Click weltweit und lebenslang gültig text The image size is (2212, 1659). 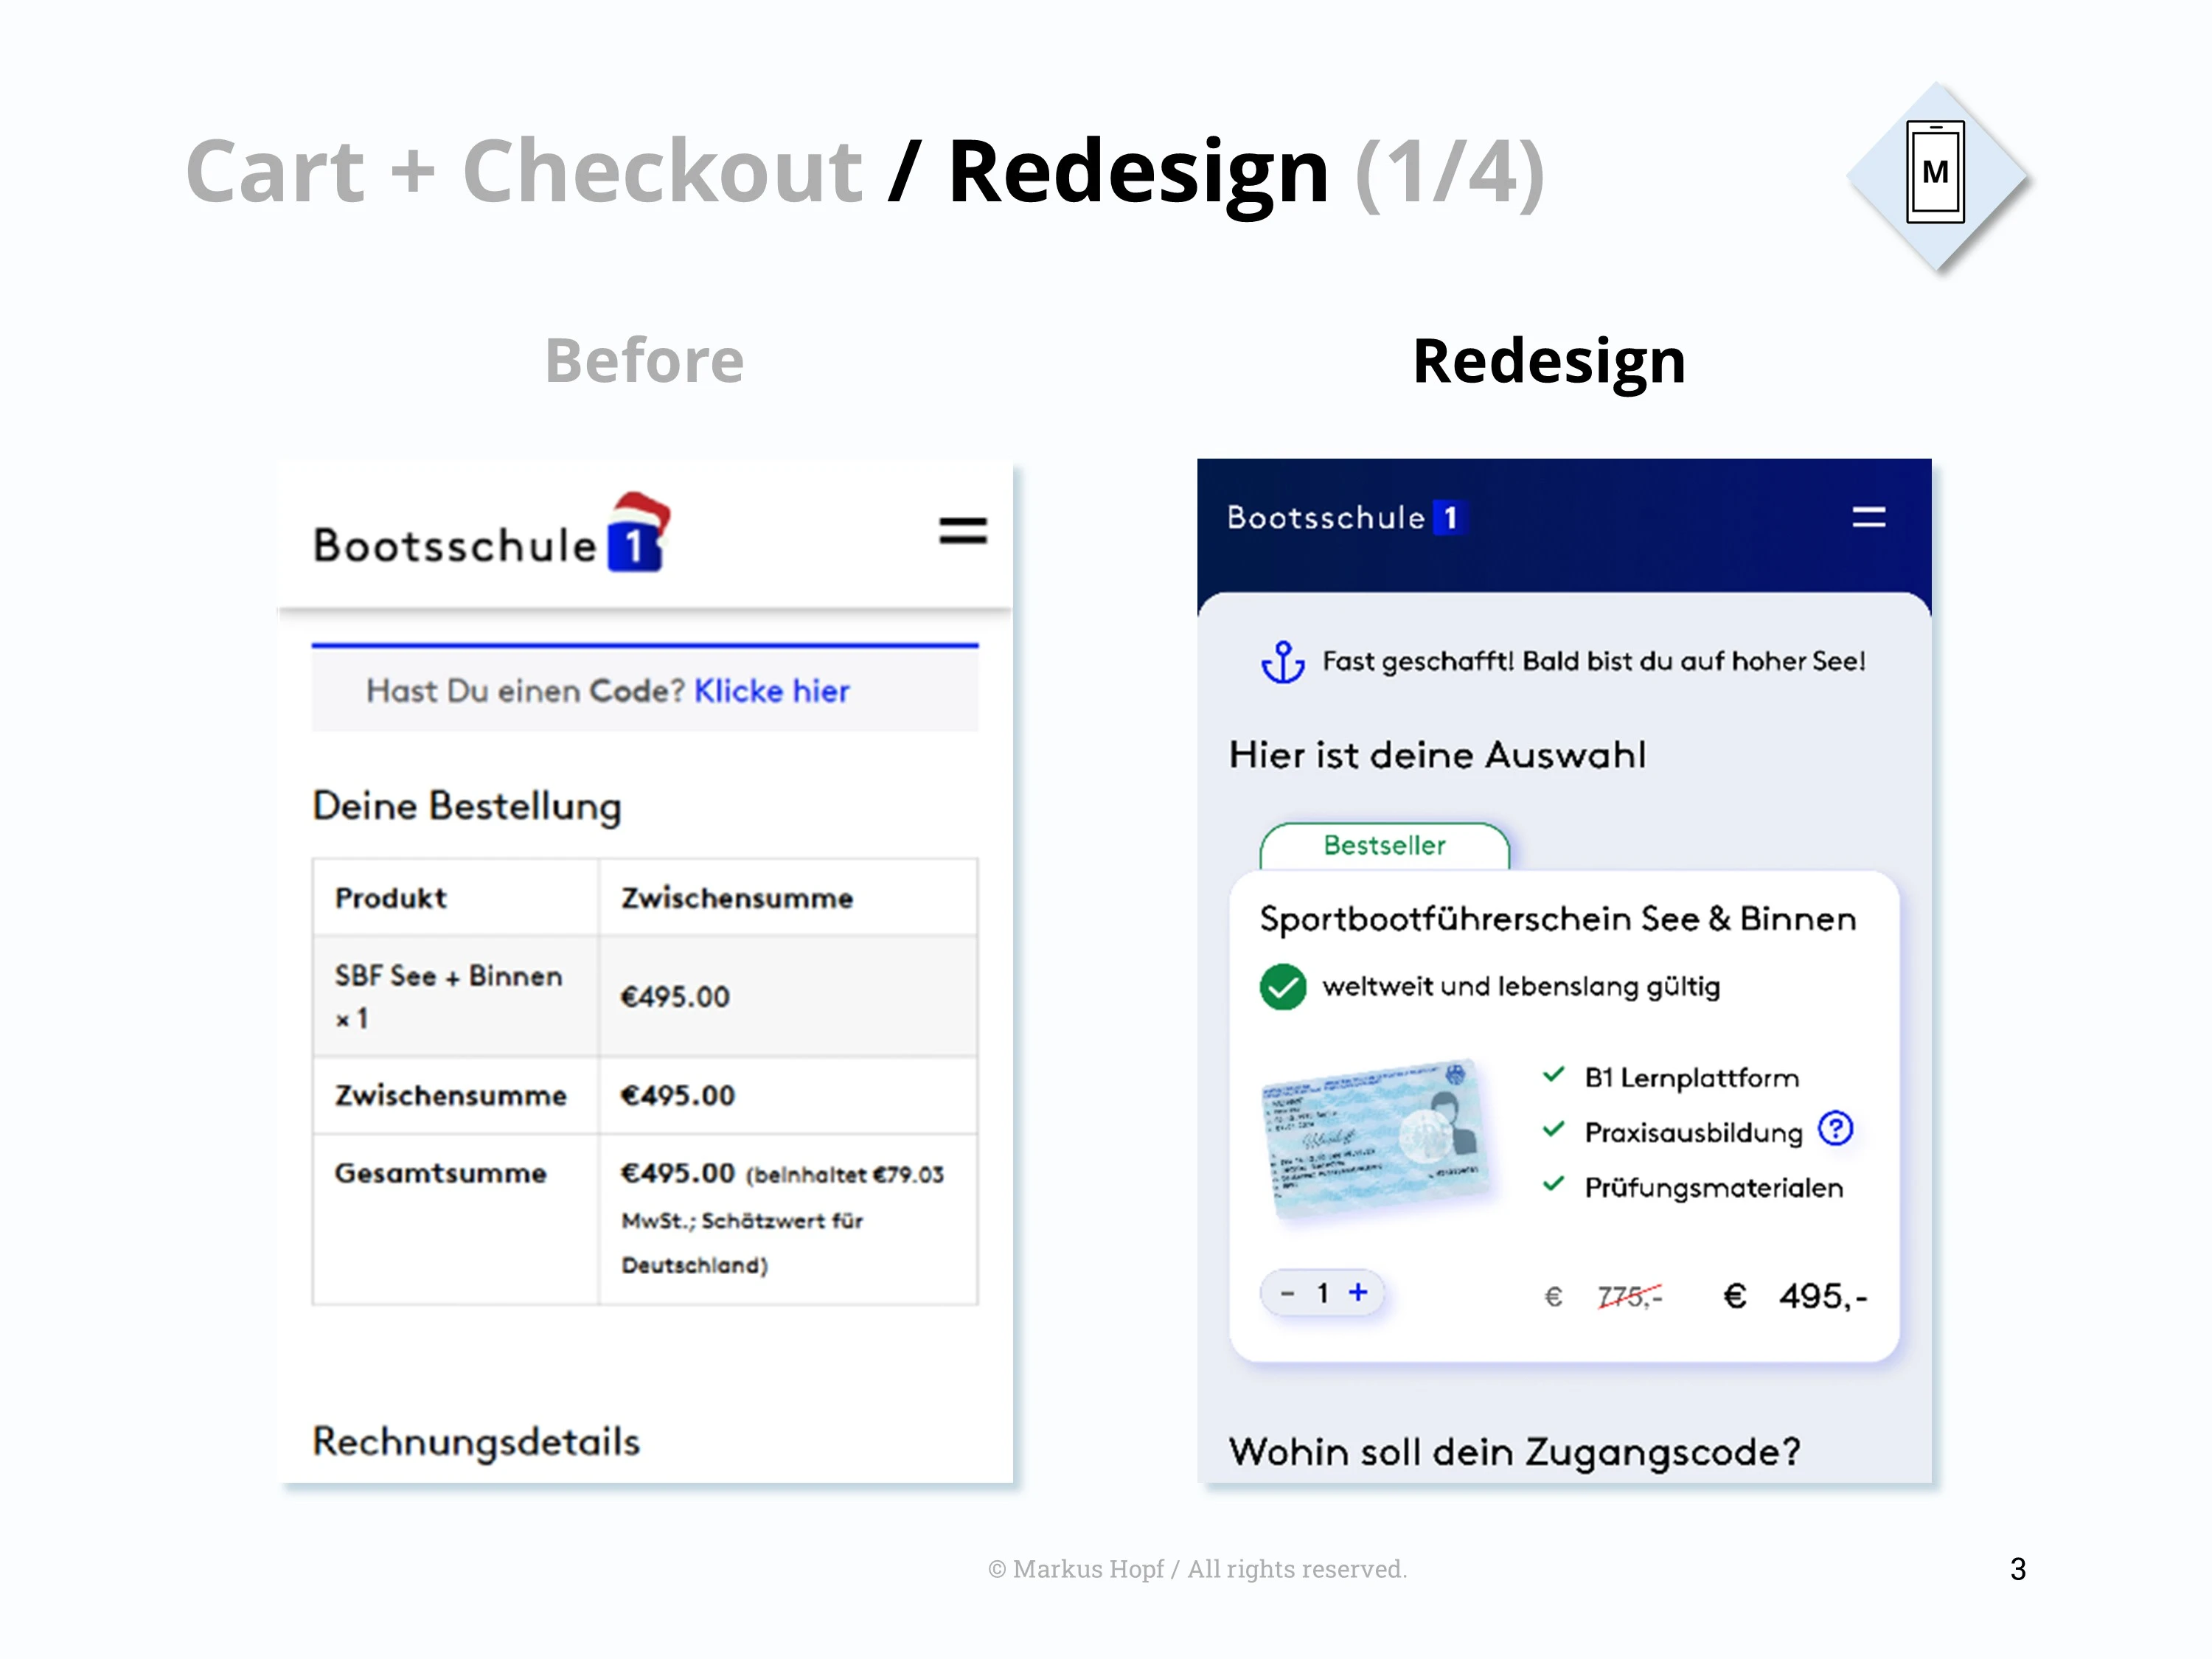(x=1521, y=987)
